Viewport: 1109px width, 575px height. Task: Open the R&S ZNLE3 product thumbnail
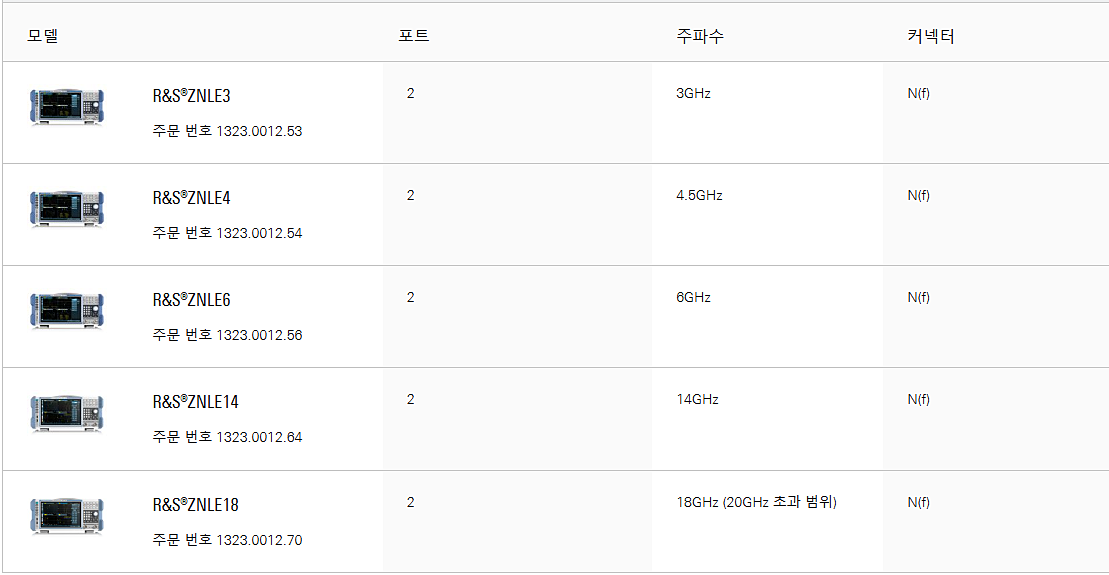(67, 107)
